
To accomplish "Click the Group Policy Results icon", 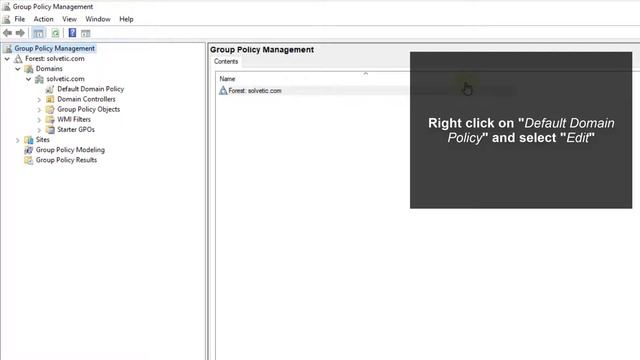I will [29, 160].
